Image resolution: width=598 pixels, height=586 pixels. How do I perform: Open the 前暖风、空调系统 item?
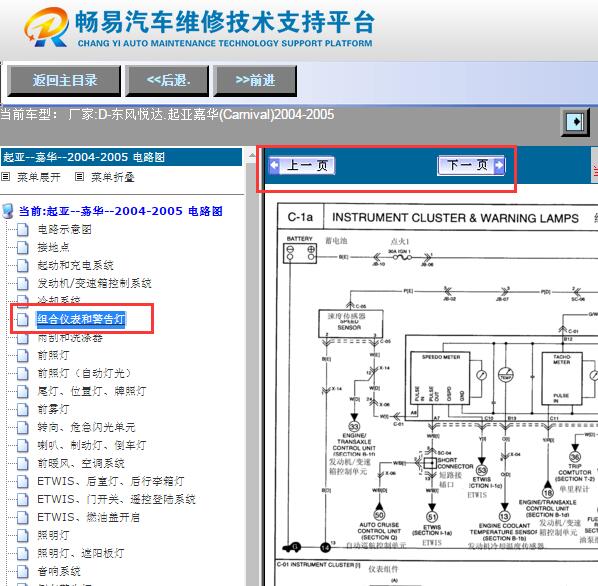(81, 463)
